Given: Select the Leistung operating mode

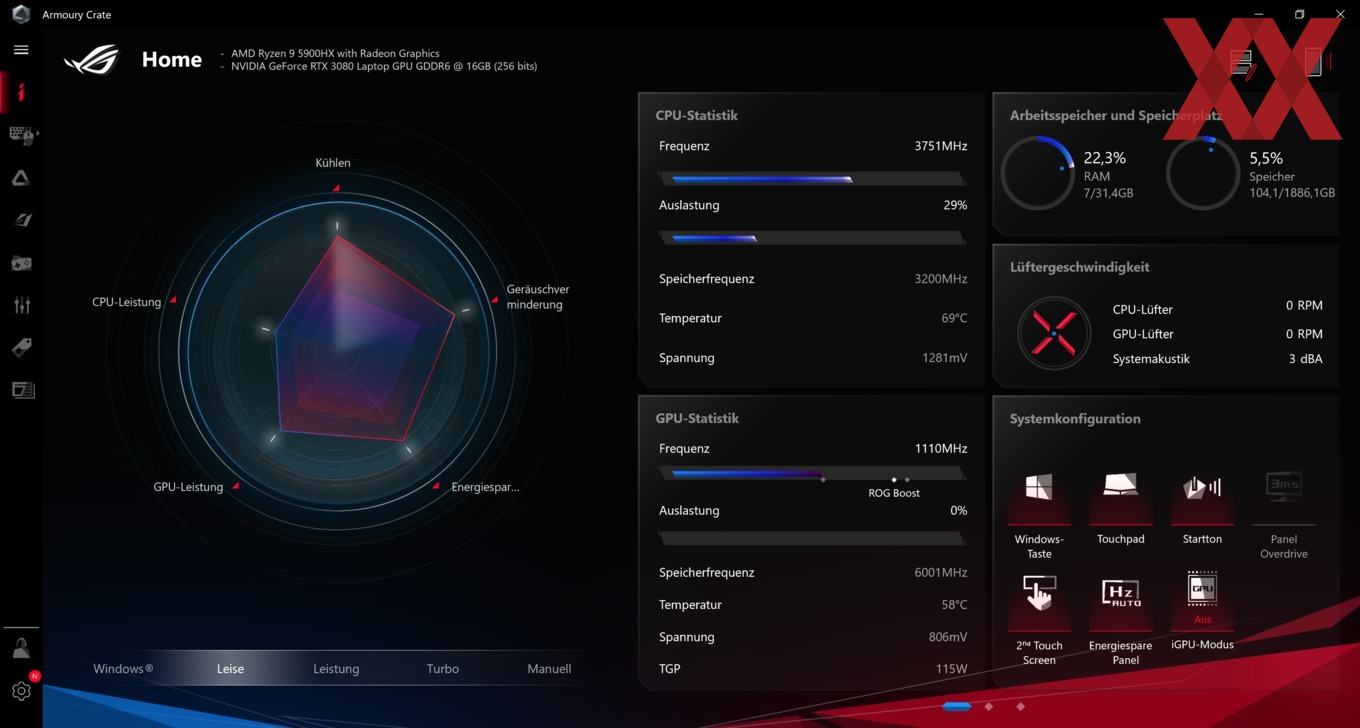Looking at the screenshot, I should pyautogui.click(x=336, y=669).
